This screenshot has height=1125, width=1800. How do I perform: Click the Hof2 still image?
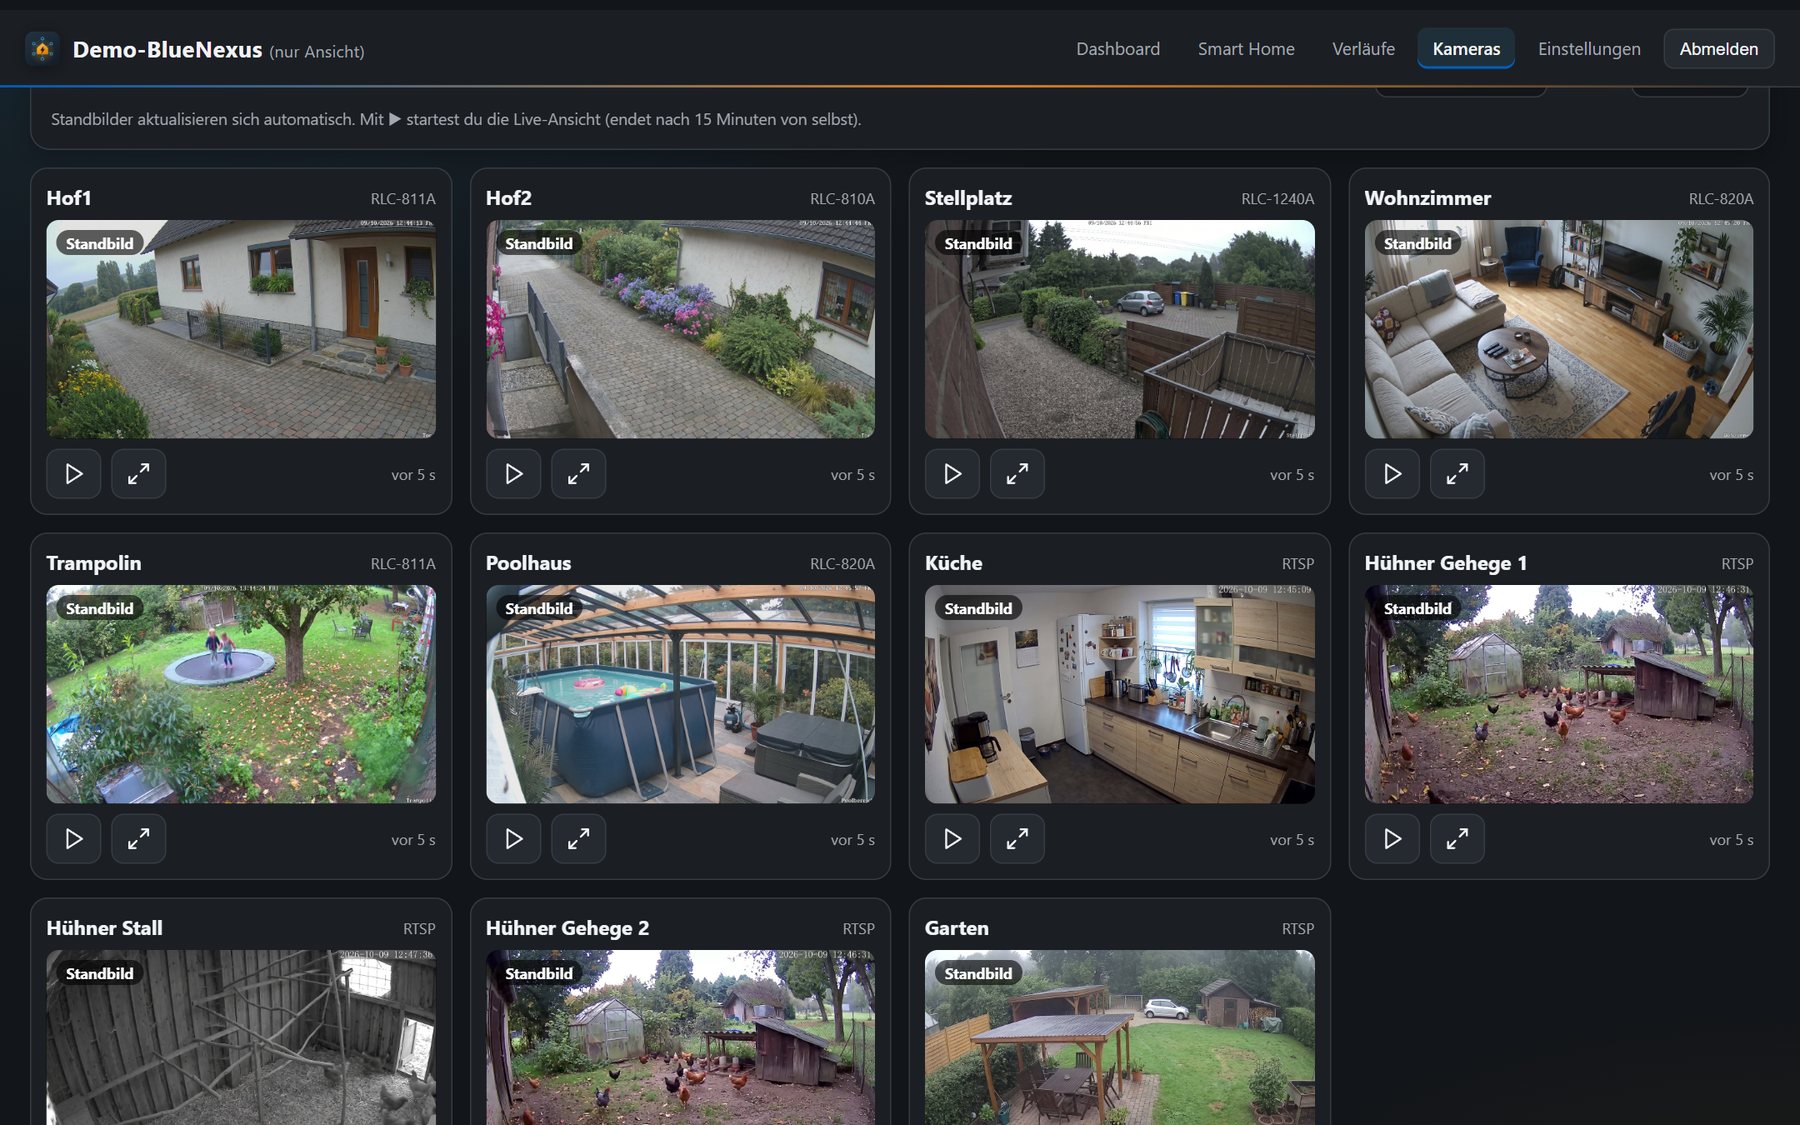[680, 329]
